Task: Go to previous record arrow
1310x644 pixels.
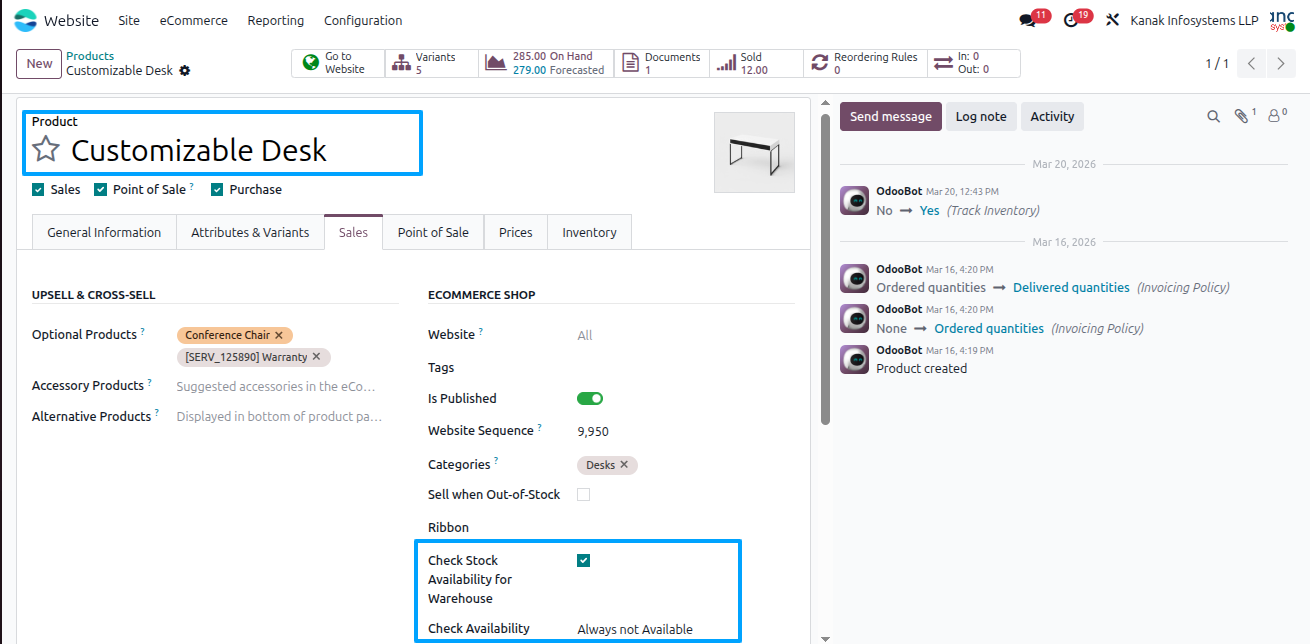Action: click(1252, 64)
